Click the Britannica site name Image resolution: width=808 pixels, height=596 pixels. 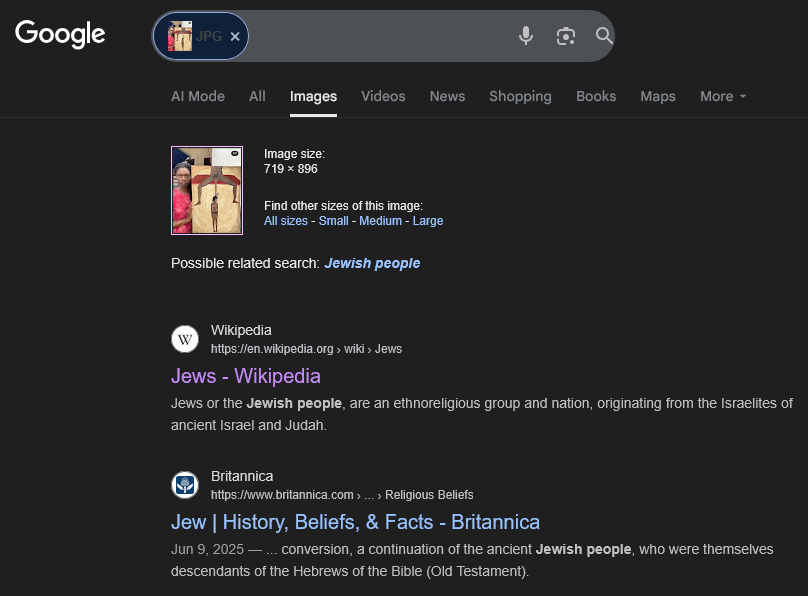[242, 476]
